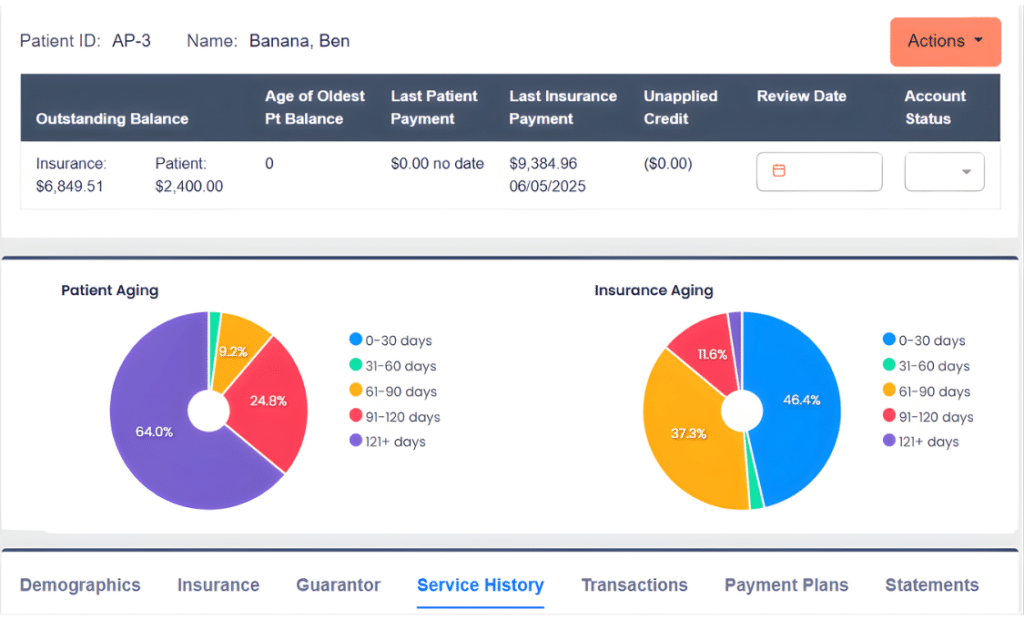The height and width of the screenshot is (620, 1024).
Task: Expand the Account Status dropdown
Action: (x=944, y=171)
